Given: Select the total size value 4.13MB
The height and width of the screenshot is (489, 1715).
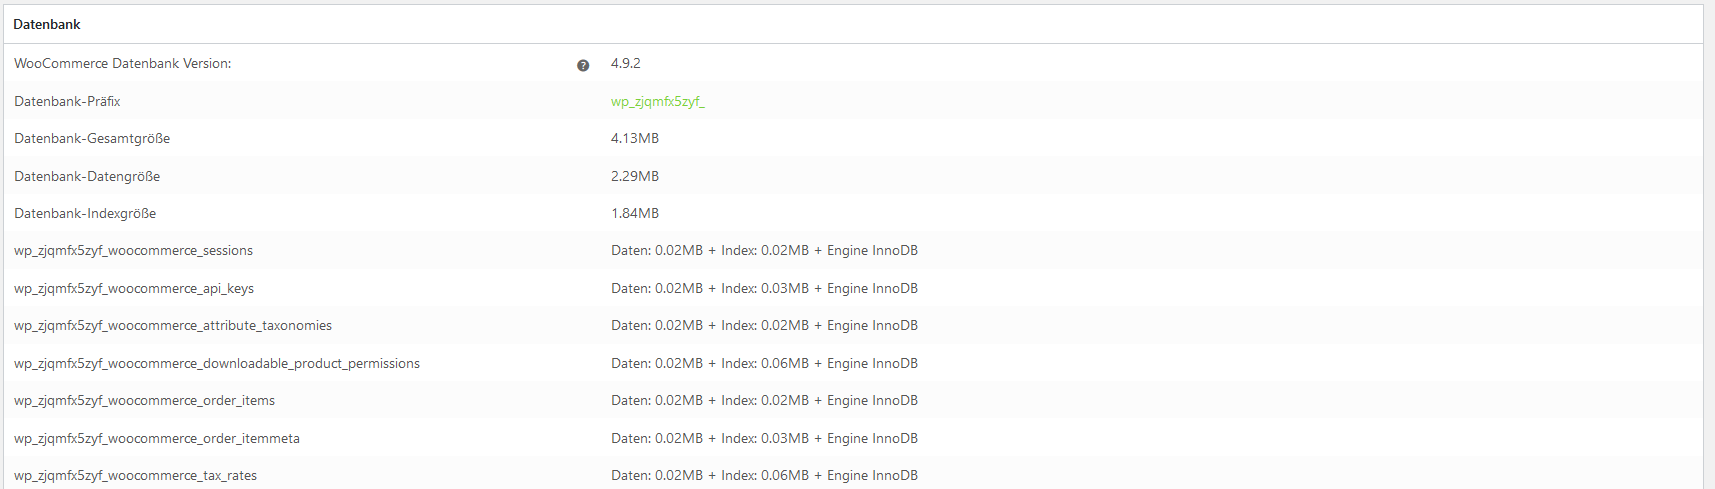Looking at the screenshot, I should pyautogui.click(x=635, y=138).
